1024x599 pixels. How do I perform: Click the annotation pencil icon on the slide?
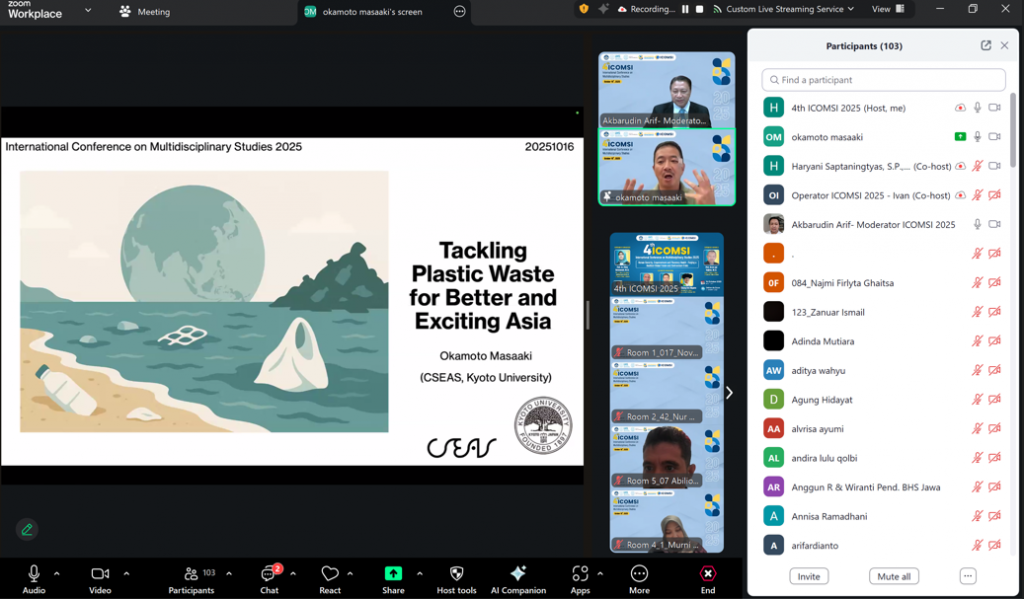tap(27, 529)
